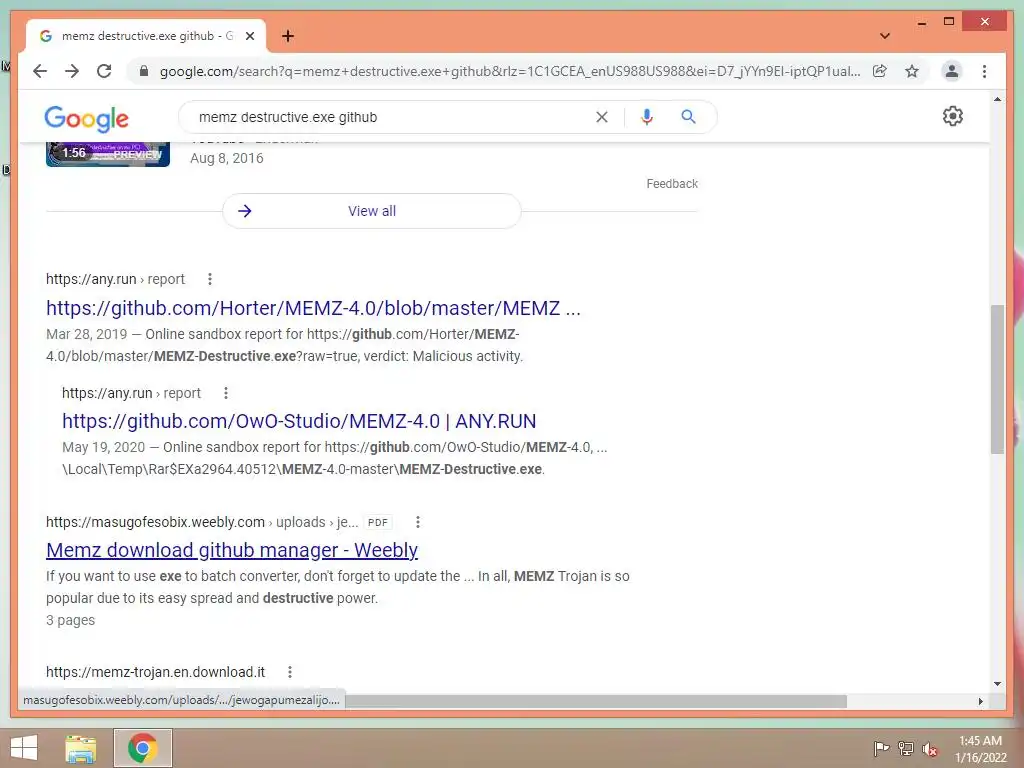Open options for the weebly.com result
This screenshot has height=768, width=1024.
(x=418, y=522)
